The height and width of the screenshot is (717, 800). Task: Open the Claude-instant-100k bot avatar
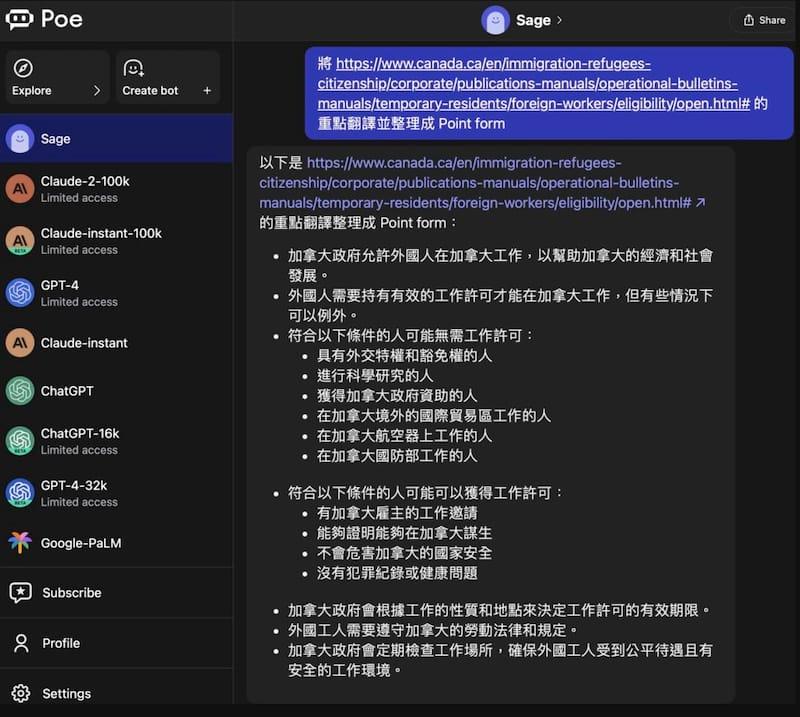point(20,241)
